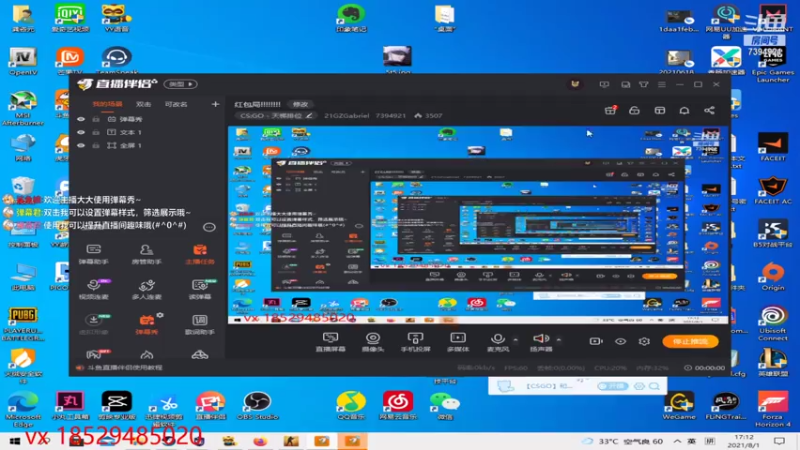Expand speaker options arrow
The width and height of the screenshot is (800, 450).
(559, 339)
